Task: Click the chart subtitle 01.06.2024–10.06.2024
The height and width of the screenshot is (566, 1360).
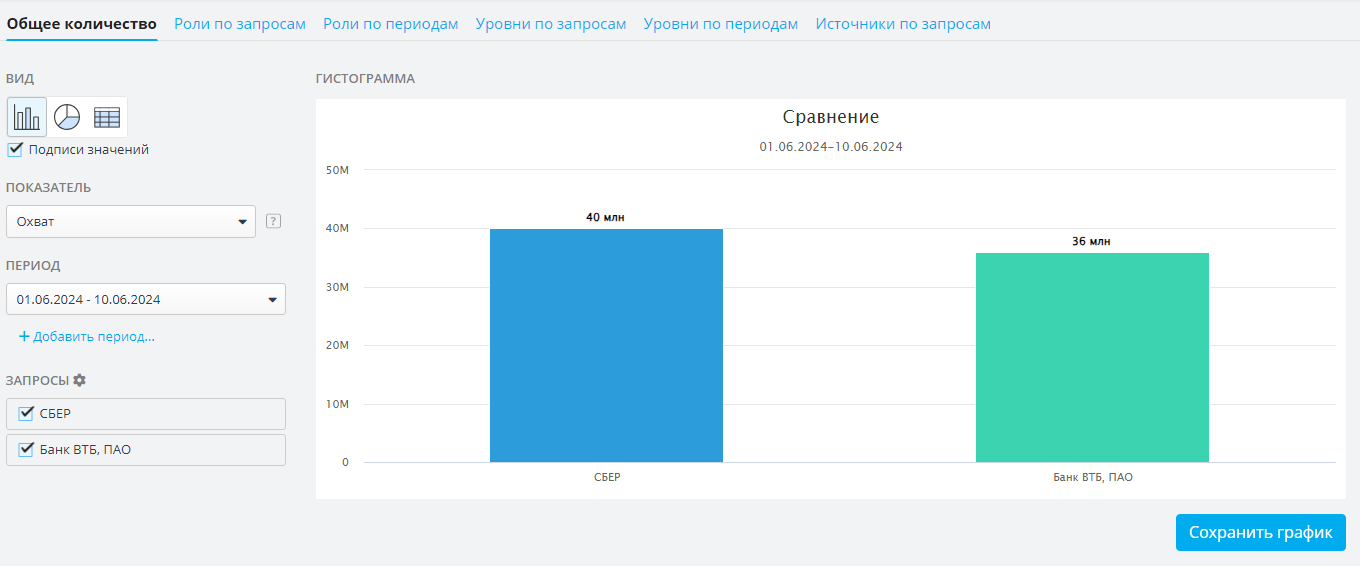Action: coord(831,146)
